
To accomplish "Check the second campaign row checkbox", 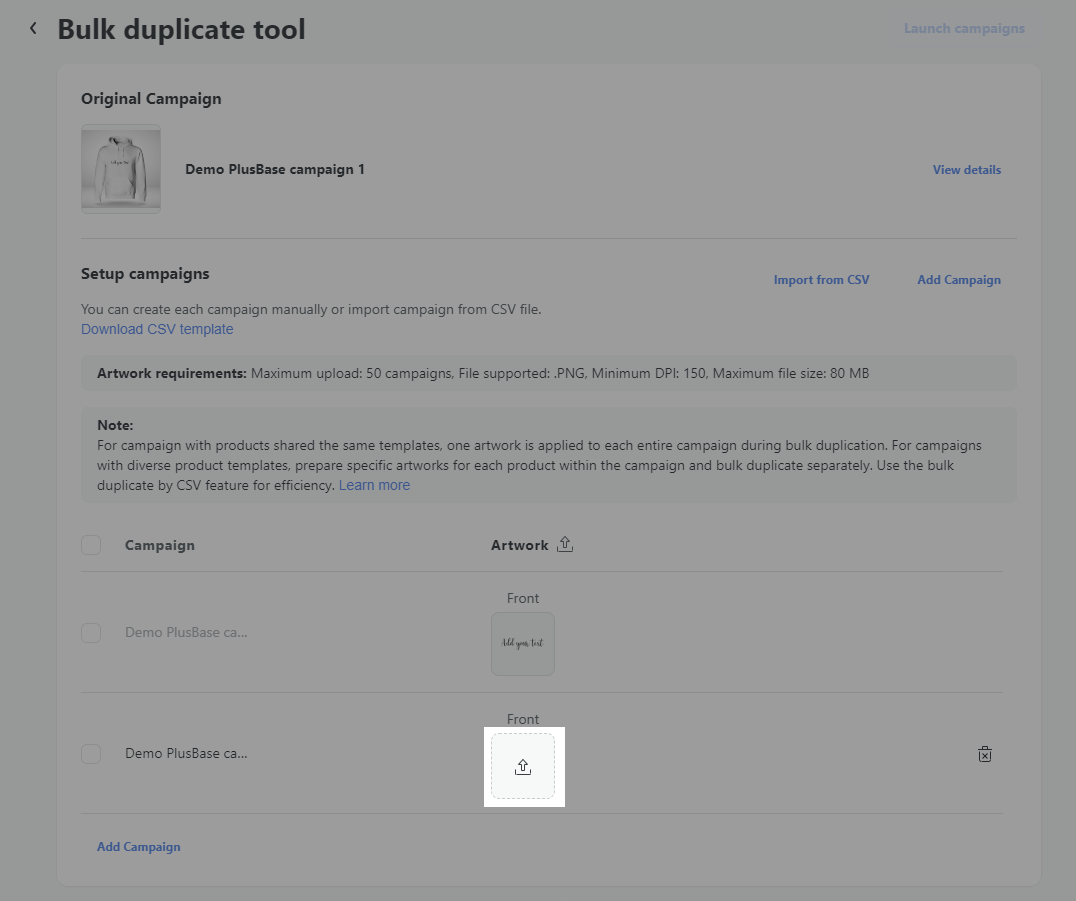I will click(91, 754).
